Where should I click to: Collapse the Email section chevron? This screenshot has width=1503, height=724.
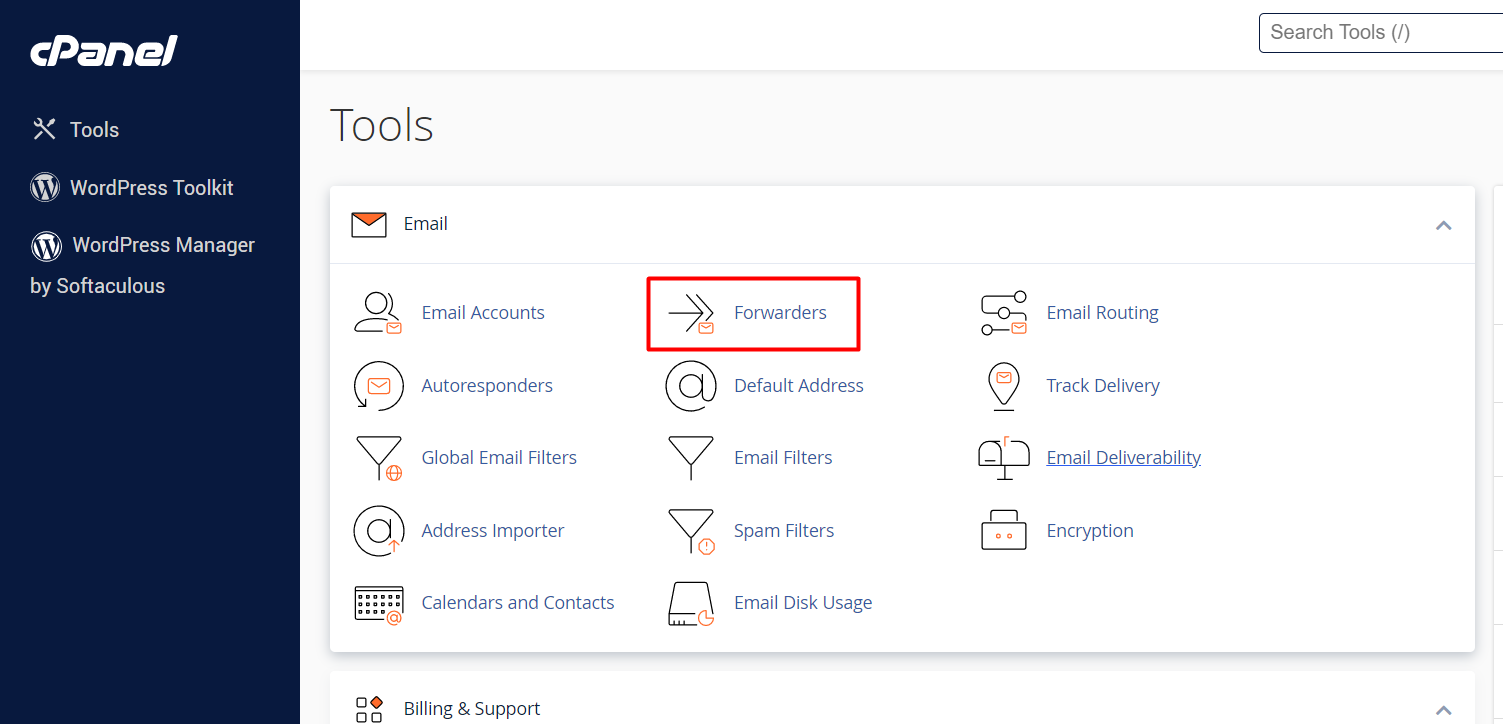(x=1443, y=225)
